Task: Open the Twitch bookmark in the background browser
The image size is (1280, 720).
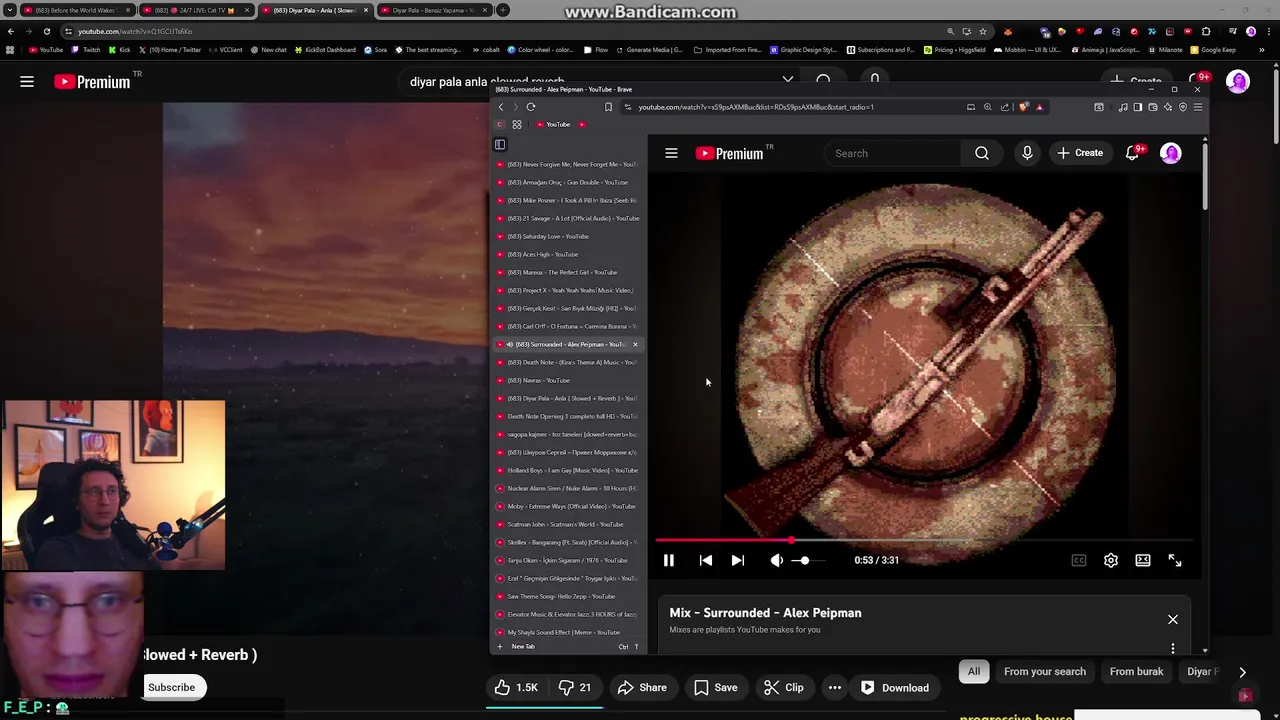Action: (87, 50)
